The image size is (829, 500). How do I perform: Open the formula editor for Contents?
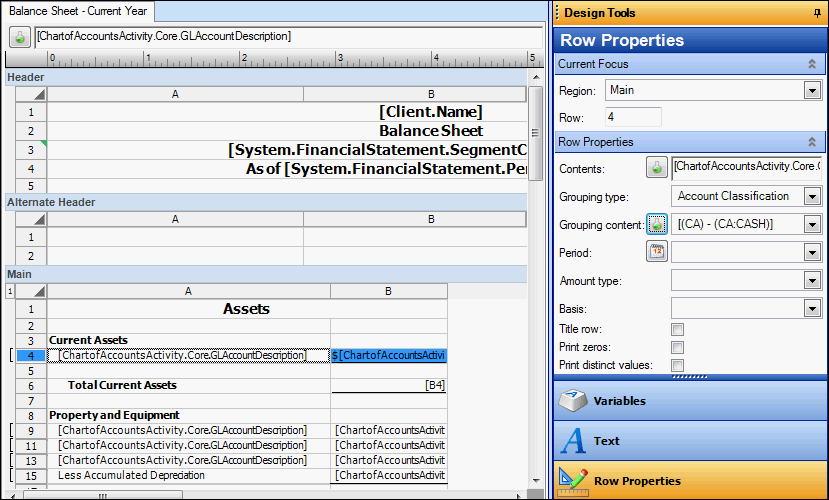point(657,167)
